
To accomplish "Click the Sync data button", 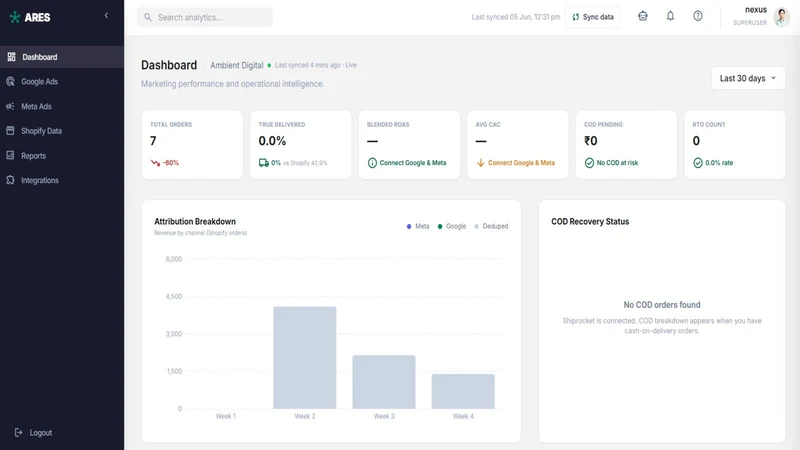I will point(592,17).
